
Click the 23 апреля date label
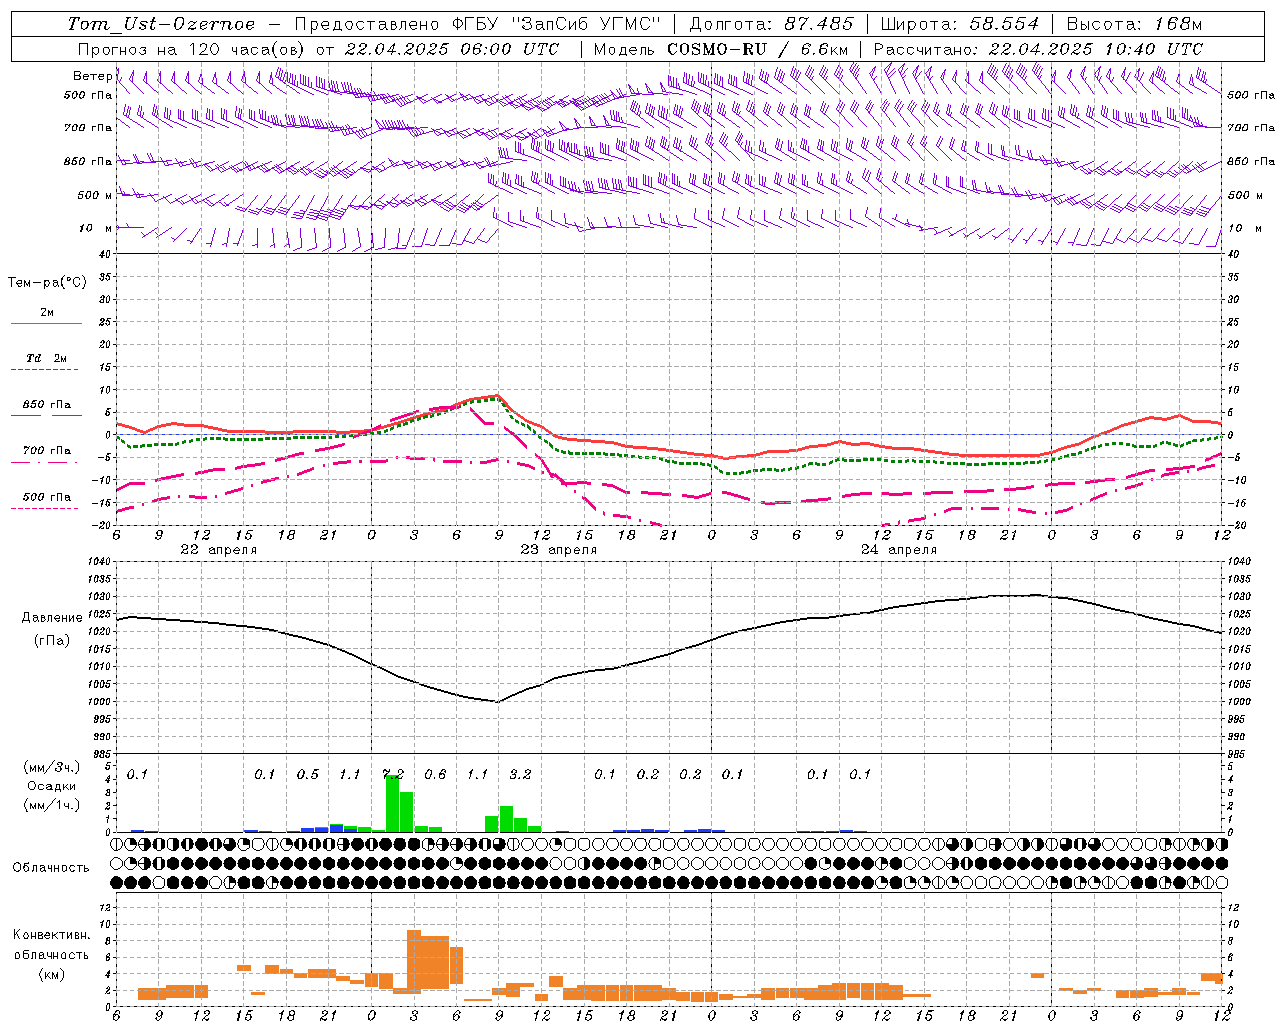559,550
